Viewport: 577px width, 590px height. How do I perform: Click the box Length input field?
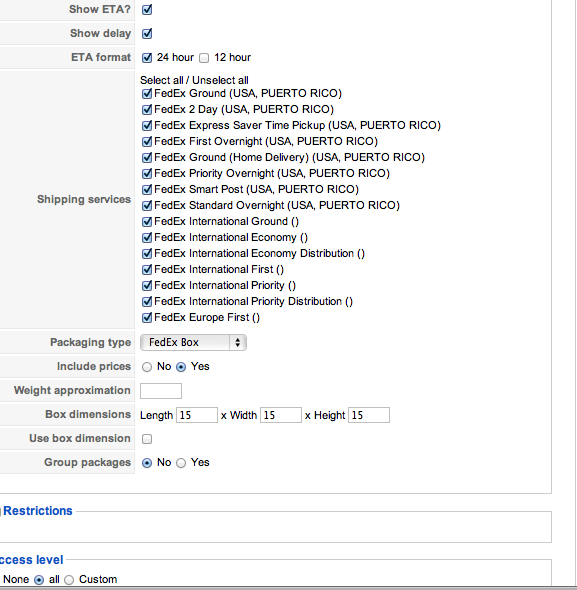pos(197,415)
